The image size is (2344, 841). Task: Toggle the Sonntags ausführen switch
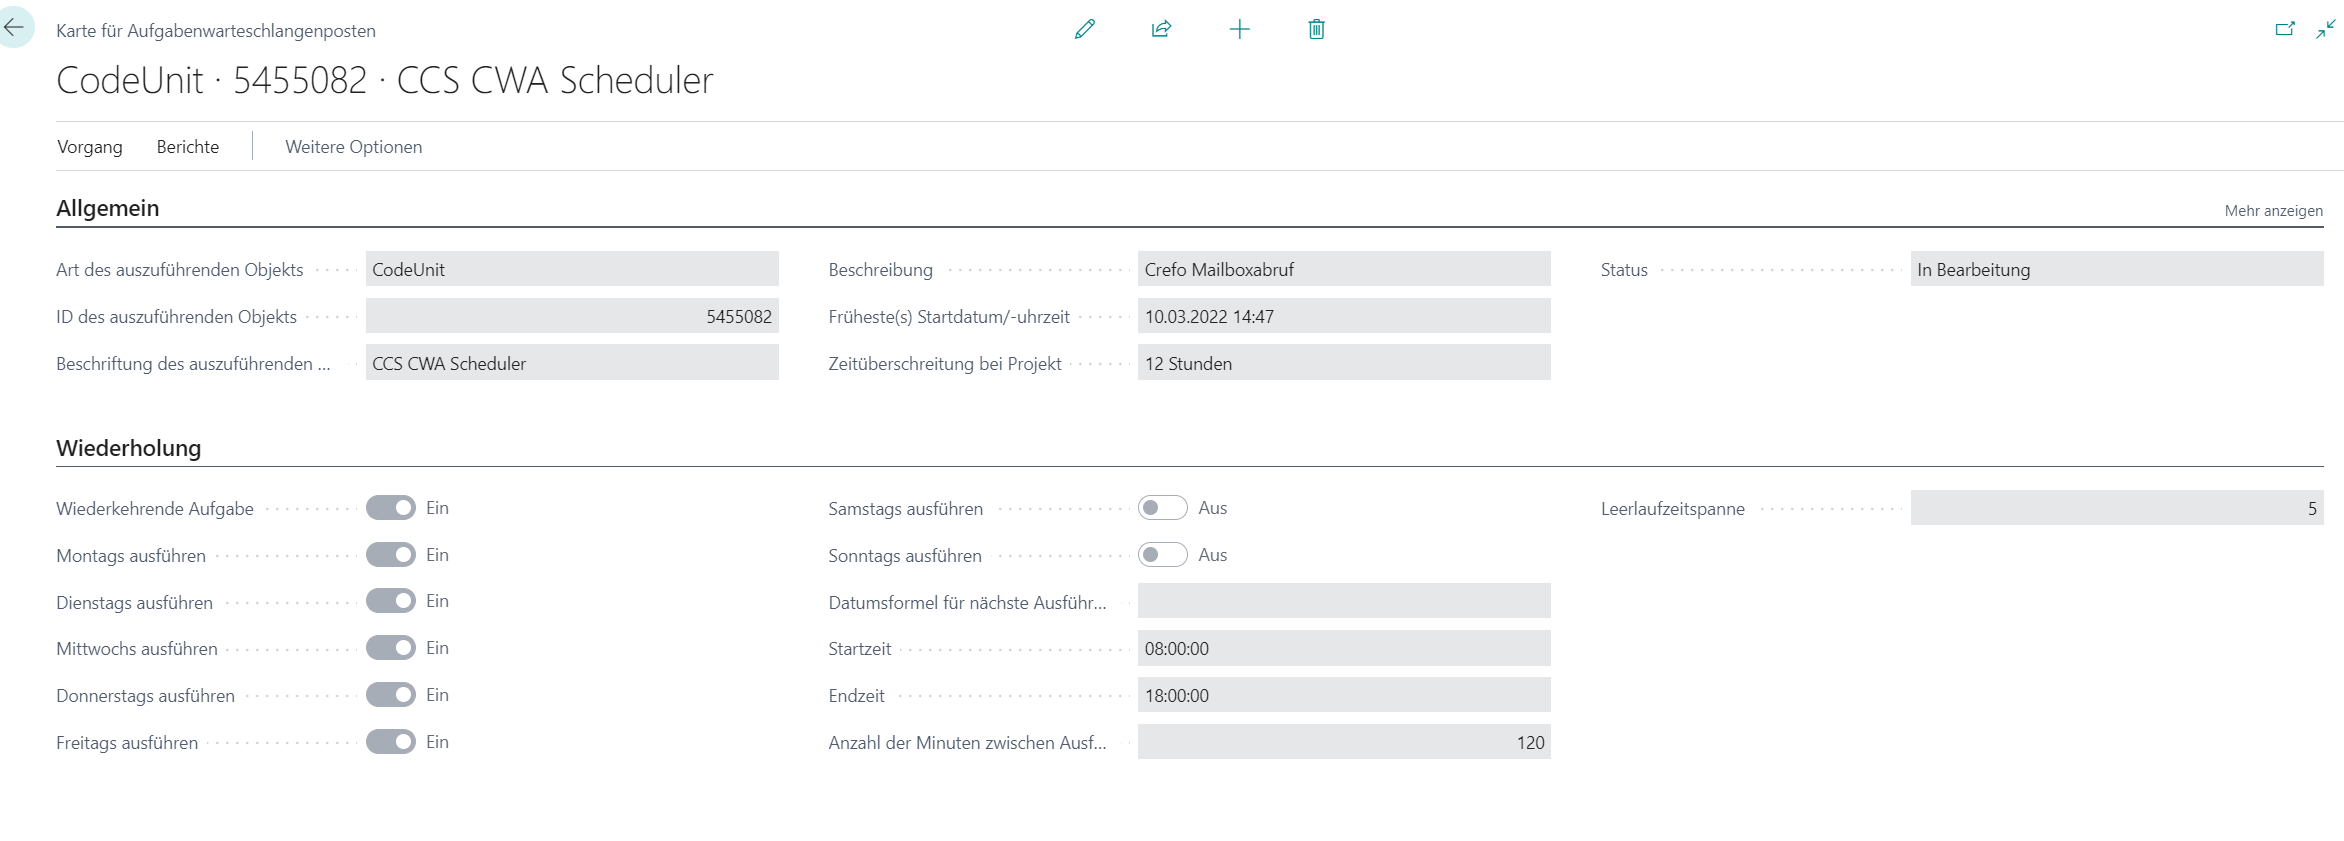point(1162,555)
